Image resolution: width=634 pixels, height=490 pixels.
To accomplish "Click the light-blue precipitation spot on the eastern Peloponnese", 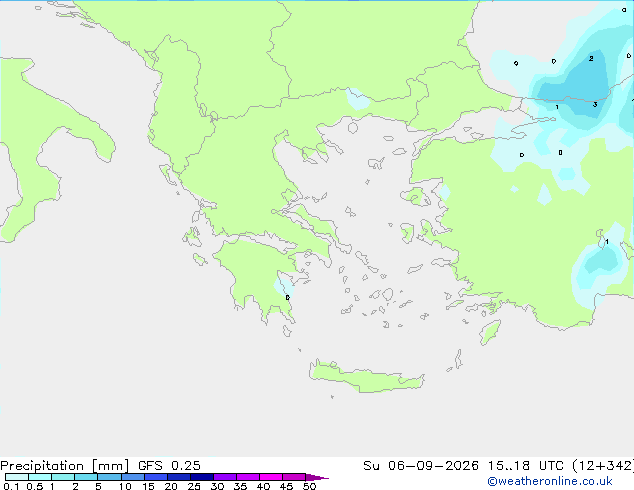I will [x=283, y=286].
